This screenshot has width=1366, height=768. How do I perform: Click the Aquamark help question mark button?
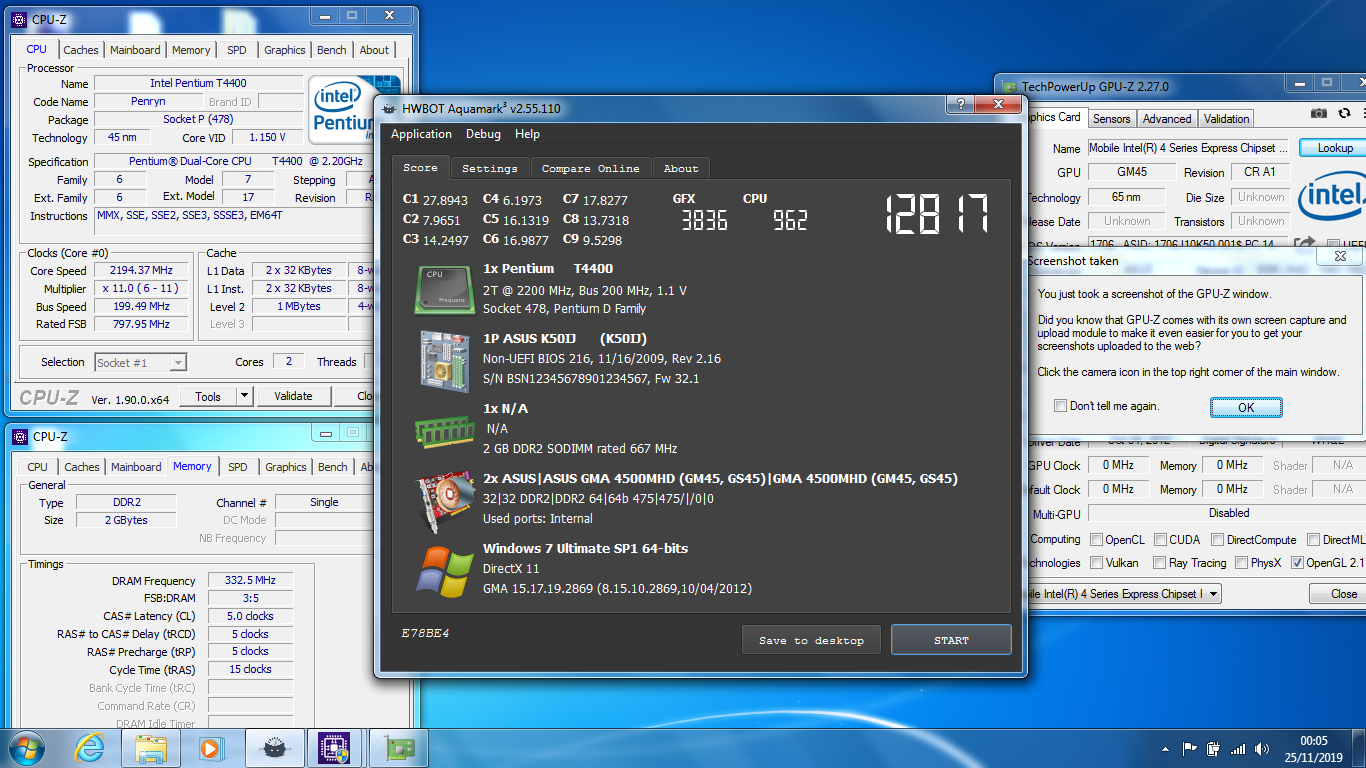pos(959,104)
